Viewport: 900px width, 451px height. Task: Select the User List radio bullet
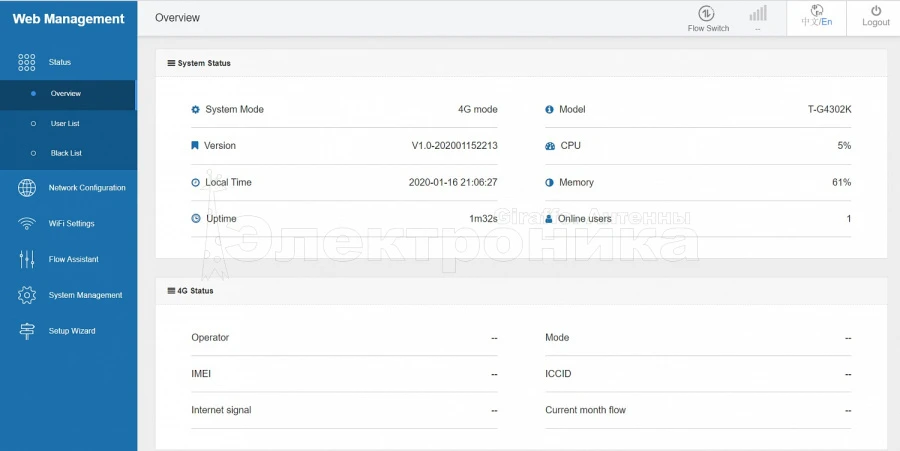pos(34,124)
